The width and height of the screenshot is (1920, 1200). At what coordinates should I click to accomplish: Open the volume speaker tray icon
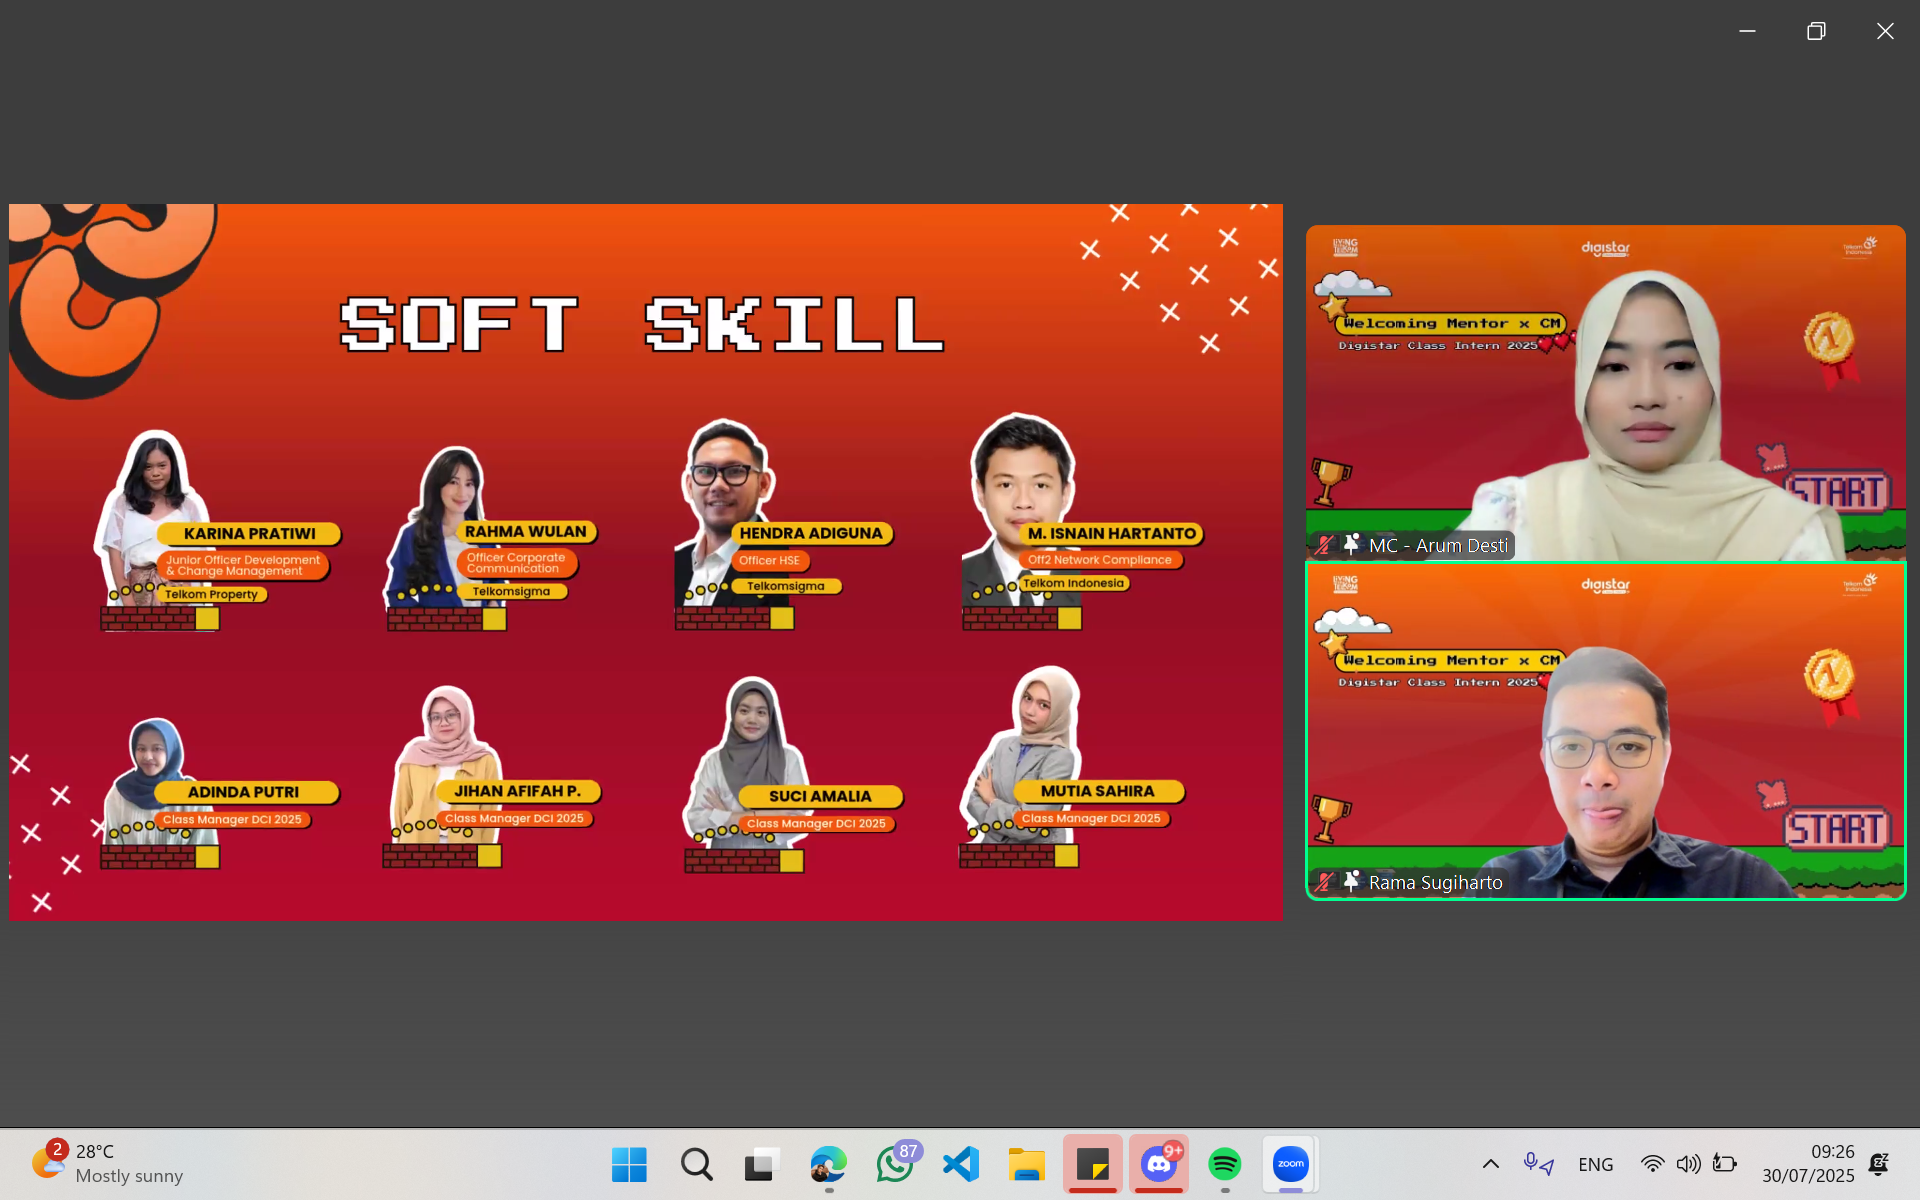[1689, 1164]
